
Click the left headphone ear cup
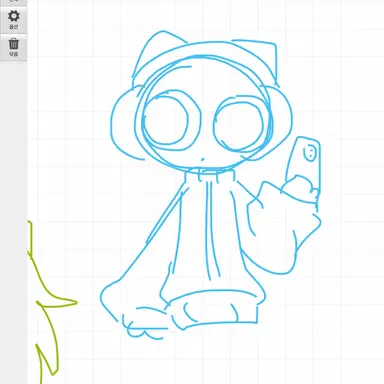(x=124, y=123)
